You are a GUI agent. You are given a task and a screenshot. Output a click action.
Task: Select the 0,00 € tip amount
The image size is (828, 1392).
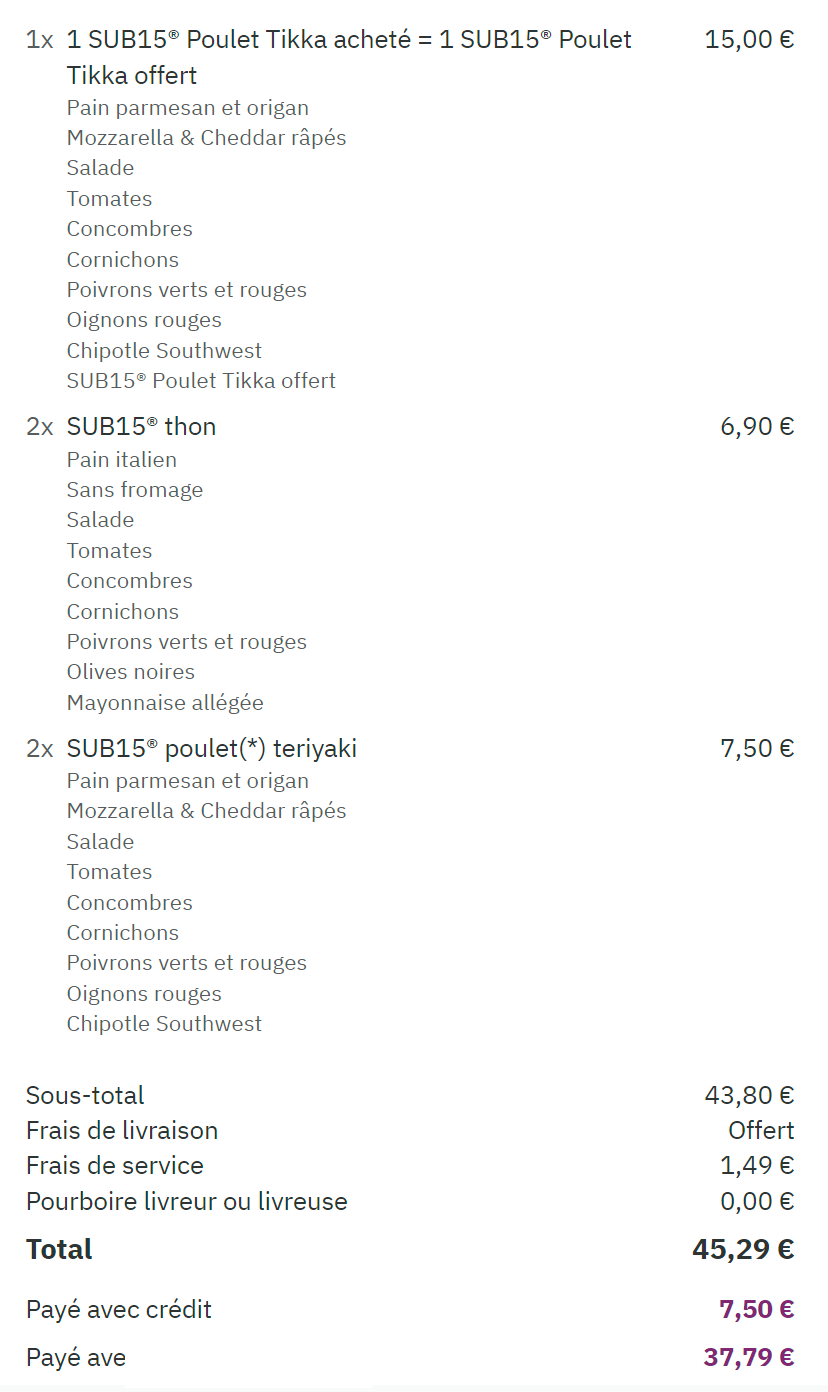757,1202
